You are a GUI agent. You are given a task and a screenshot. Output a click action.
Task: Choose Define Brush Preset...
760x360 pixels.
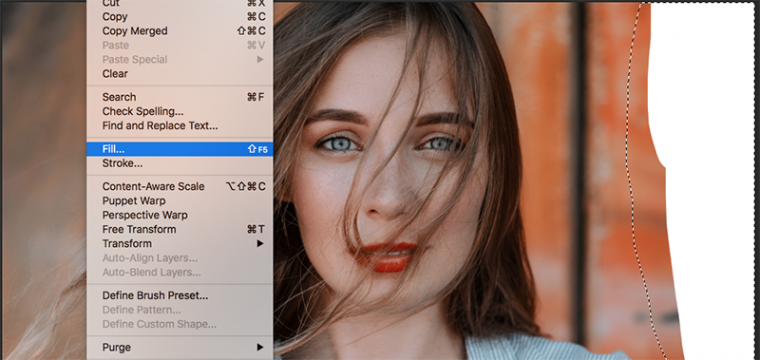click(180, 296)
